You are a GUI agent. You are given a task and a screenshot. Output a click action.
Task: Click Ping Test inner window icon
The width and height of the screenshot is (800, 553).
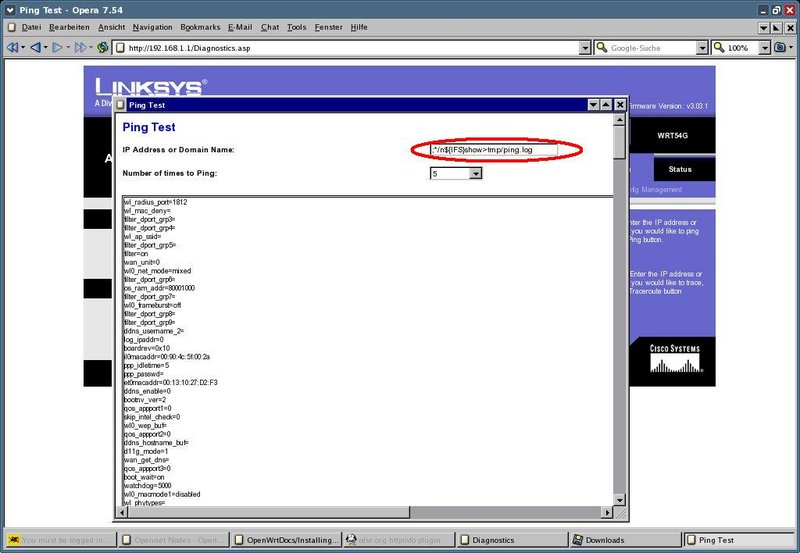click(120, 105)
